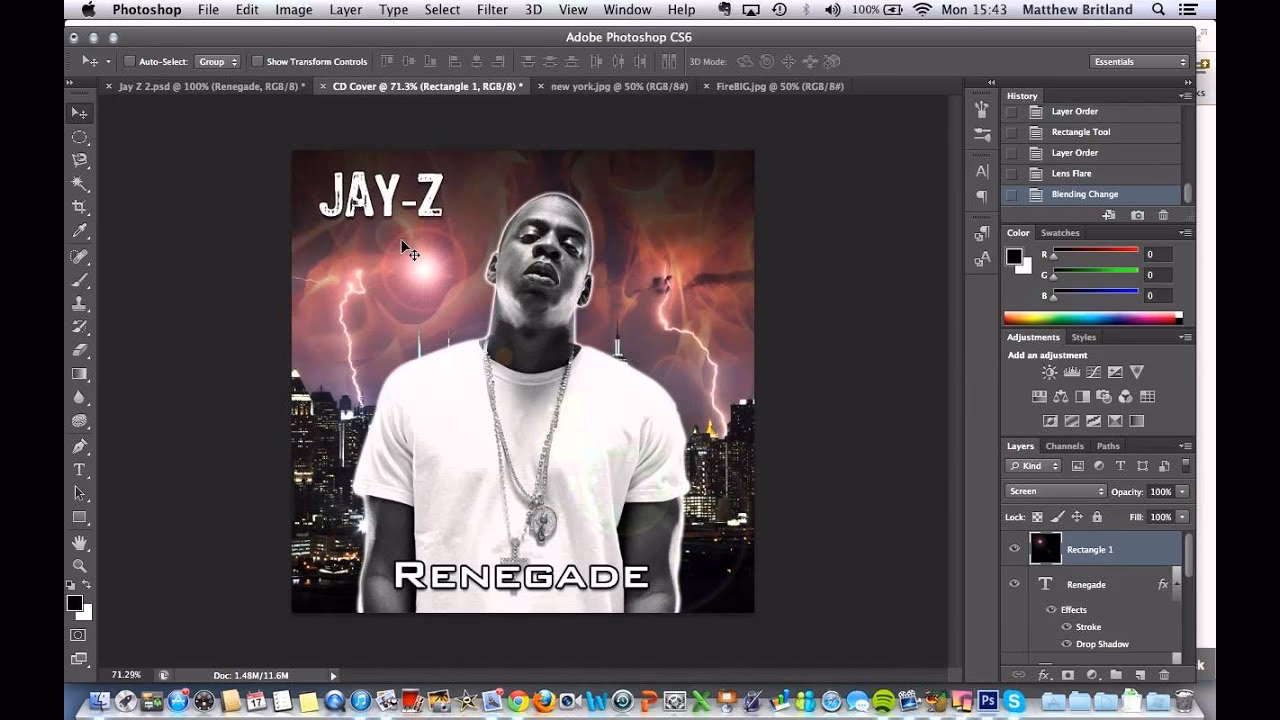Delete layer using the Layers trash icon
Viewport: 1280px width, 720px height.
[x=1164, y=675]
